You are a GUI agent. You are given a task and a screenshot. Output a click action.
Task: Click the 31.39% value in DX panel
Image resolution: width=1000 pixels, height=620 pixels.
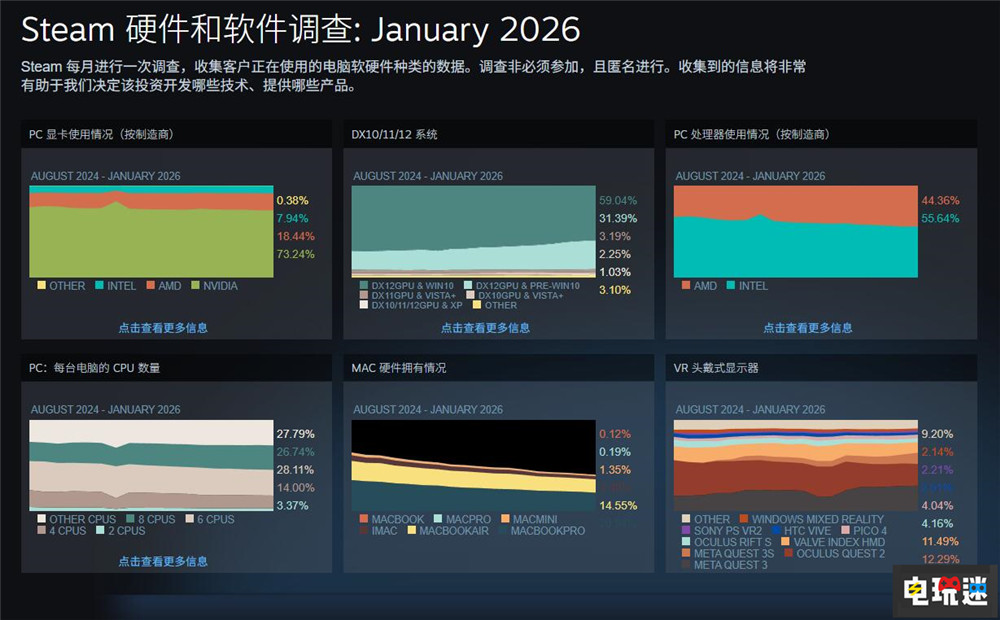617,218
